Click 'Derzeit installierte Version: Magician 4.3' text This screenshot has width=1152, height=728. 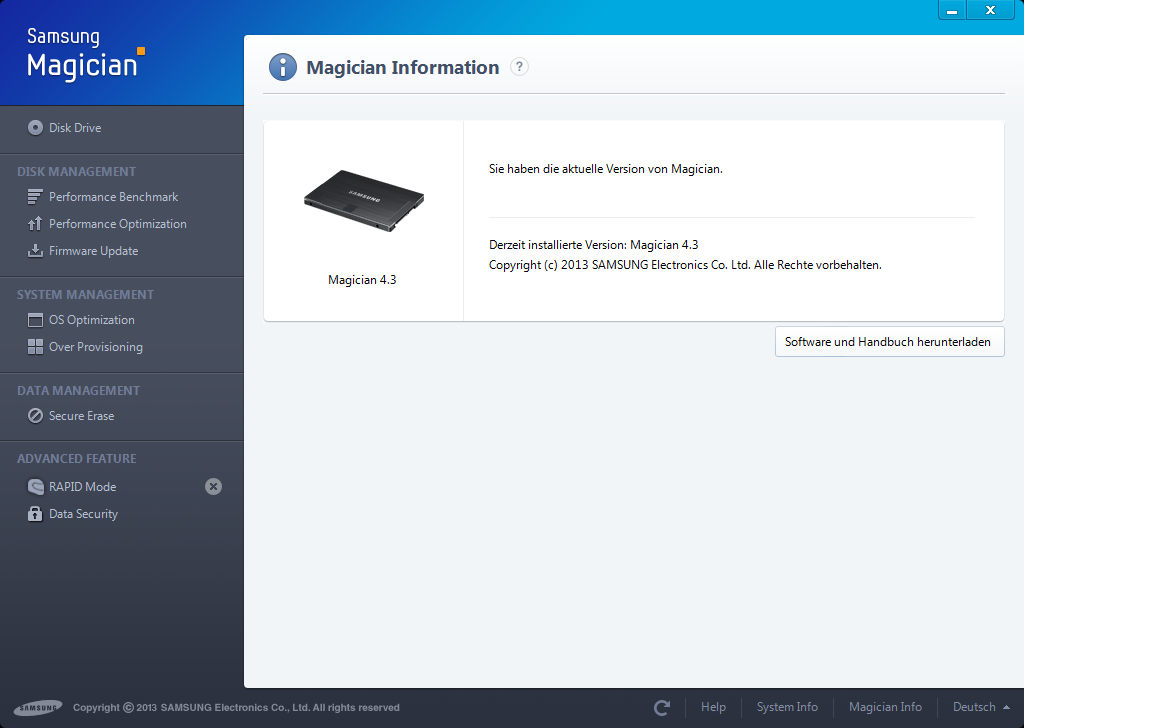pyautogui.click(x=594, y=245)
